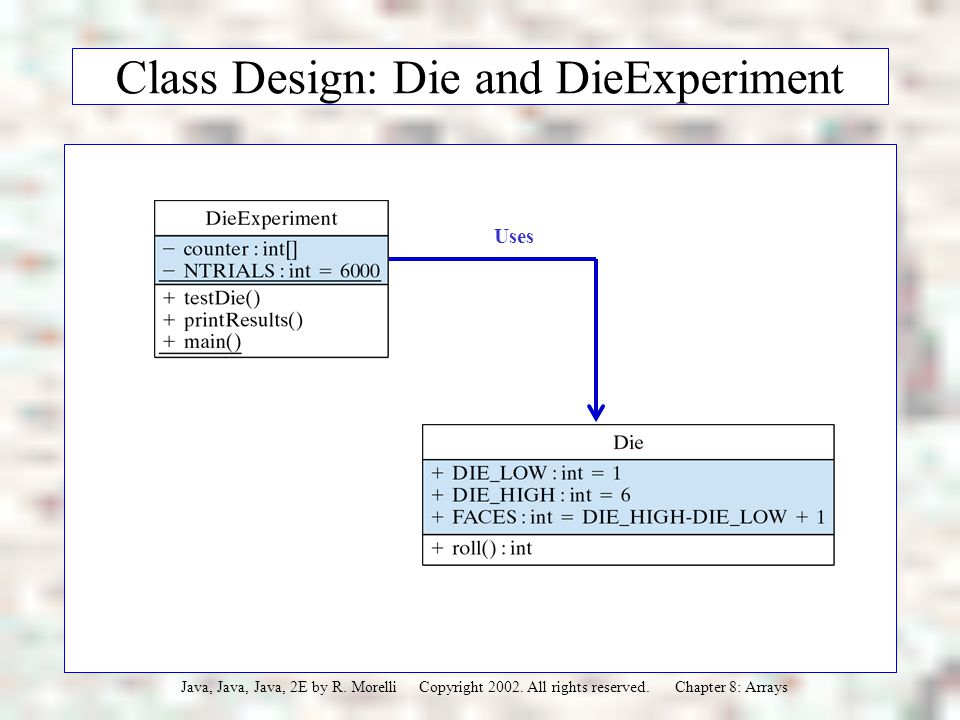Viewport: 960px width, 720px height.
Task: Select the blue 'Uses' association label
Action: [514, 236]
